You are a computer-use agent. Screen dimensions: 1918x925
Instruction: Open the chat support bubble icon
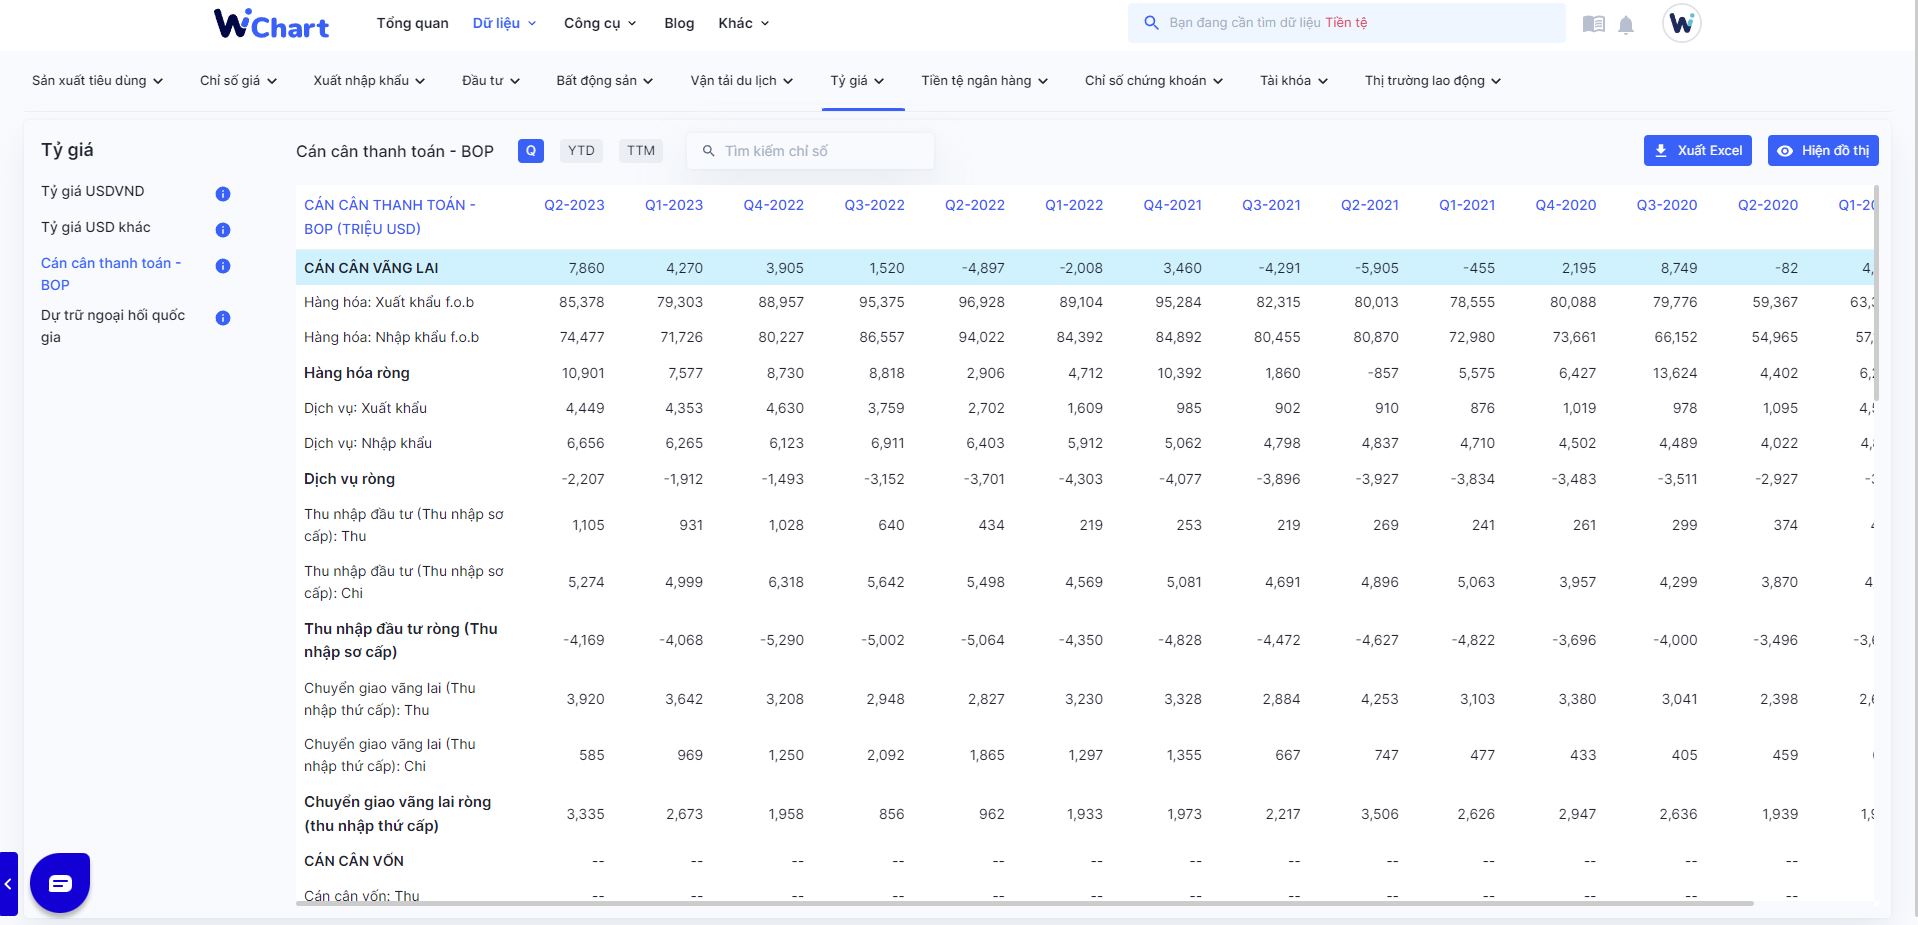(60, 883)
